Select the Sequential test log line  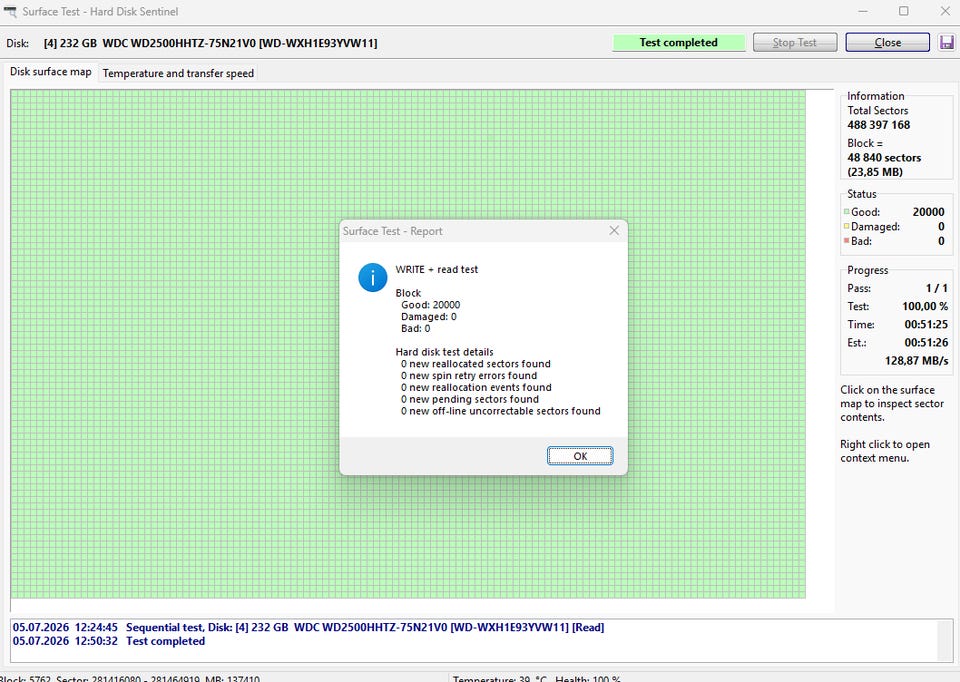pyautogui.click(x=309, y=627)
